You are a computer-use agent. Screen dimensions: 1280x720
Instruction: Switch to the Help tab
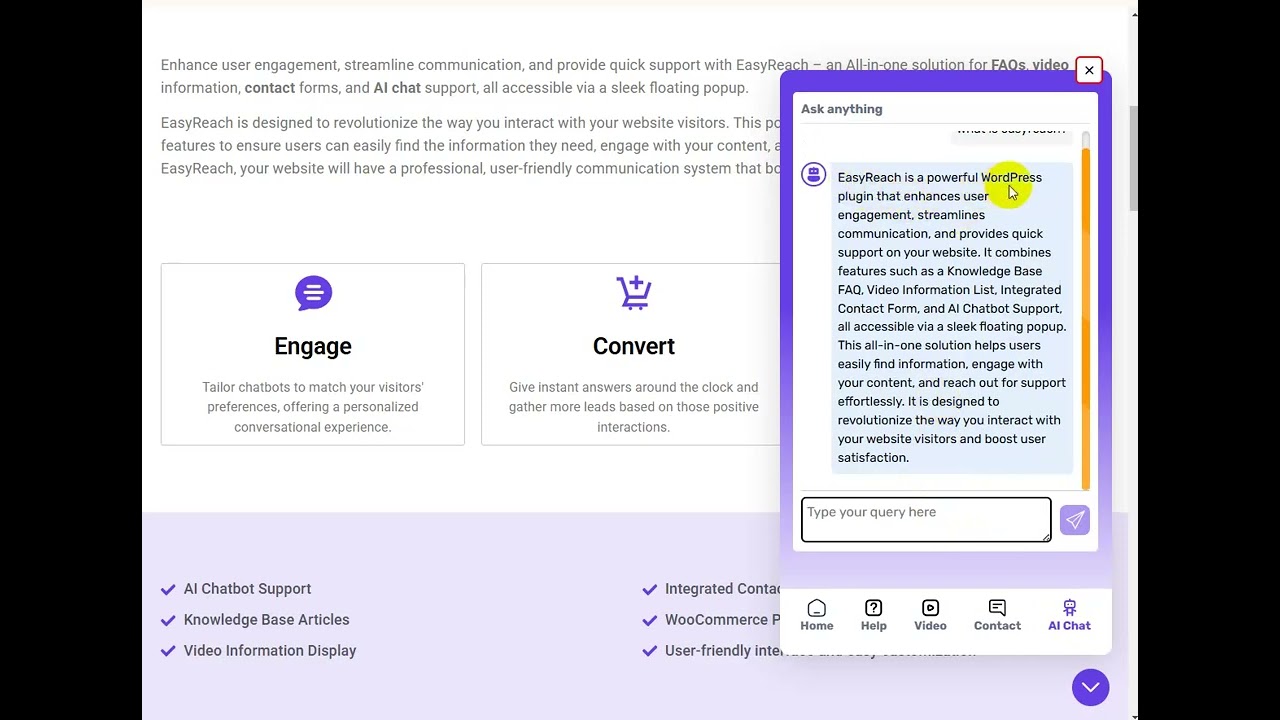click(x=873, y=615)
